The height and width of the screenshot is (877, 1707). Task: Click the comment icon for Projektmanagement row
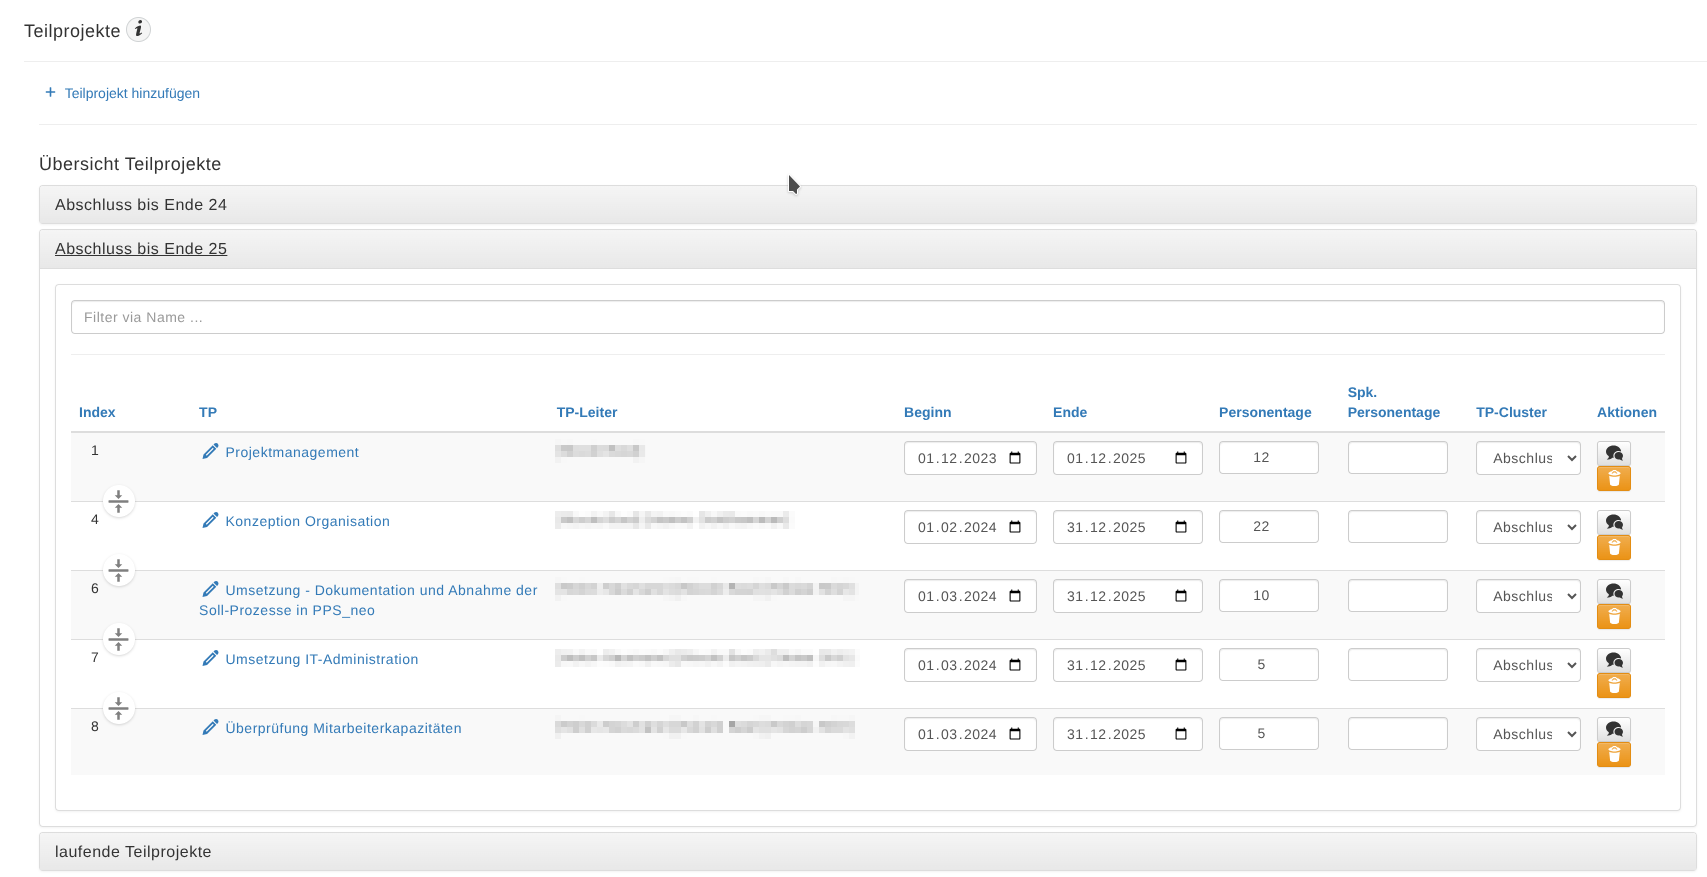(1613, 453)
